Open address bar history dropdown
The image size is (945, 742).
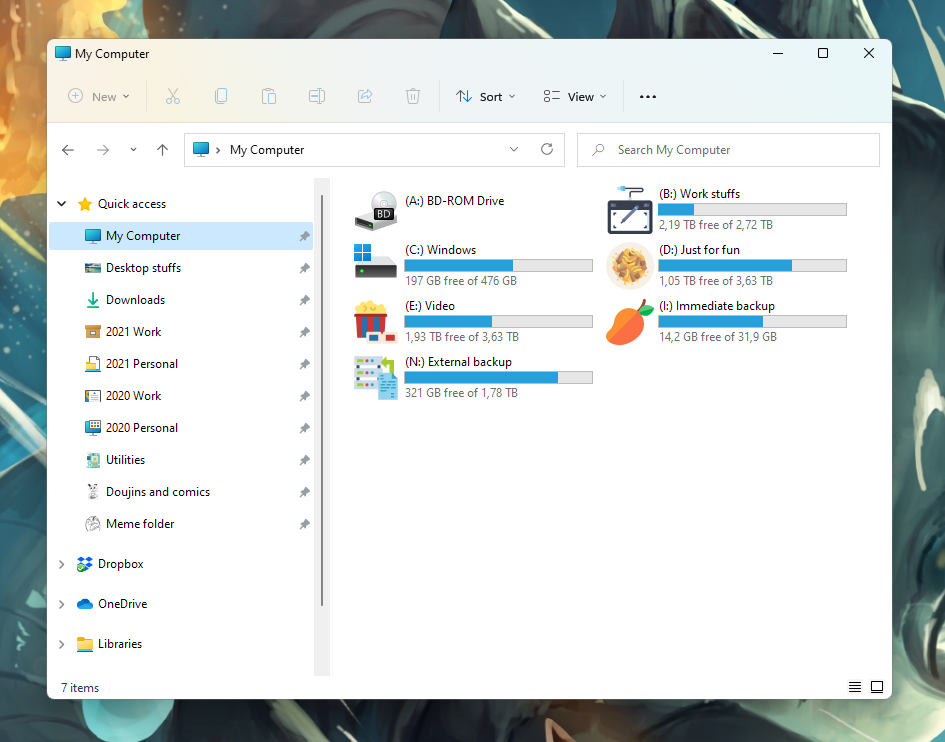click(513, 149)
